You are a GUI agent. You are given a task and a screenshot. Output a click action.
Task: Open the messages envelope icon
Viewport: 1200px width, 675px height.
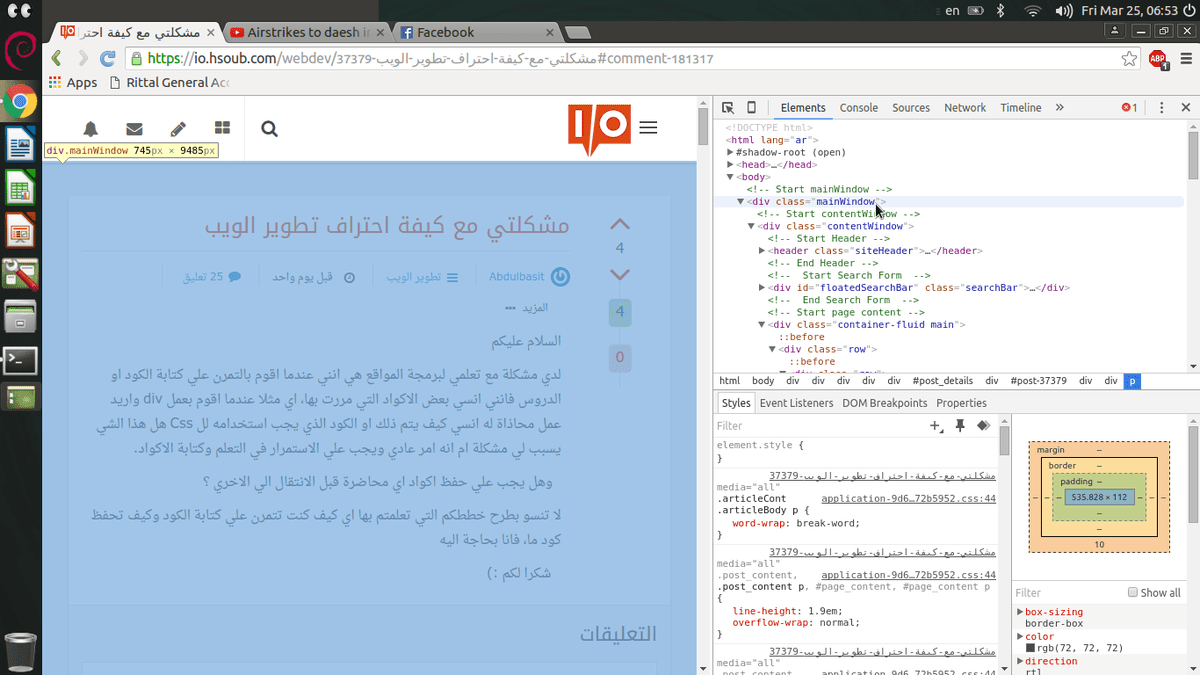134,129
